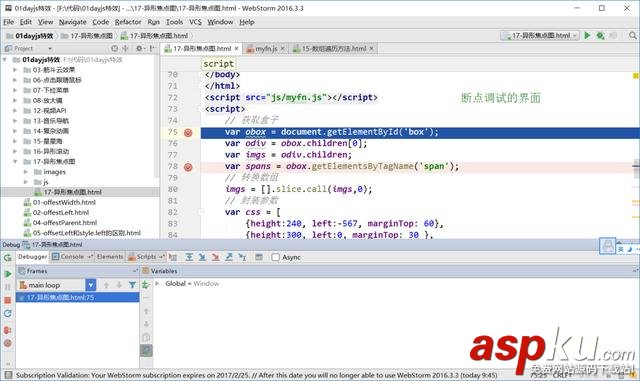Click the Step Into icon
640x381 pixels.
coord(202,257)
